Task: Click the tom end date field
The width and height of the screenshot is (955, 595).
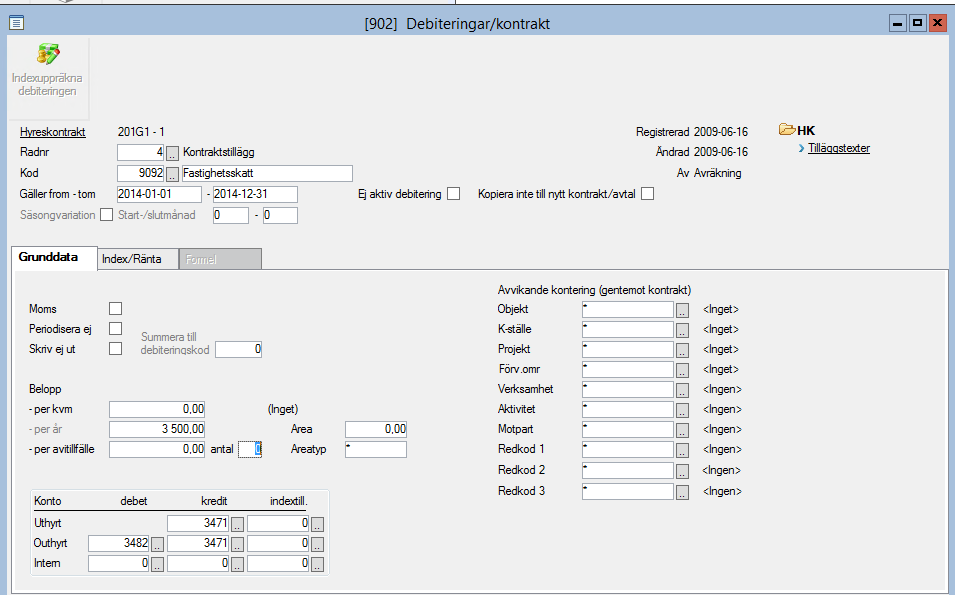Action: (x=255, y=194)
